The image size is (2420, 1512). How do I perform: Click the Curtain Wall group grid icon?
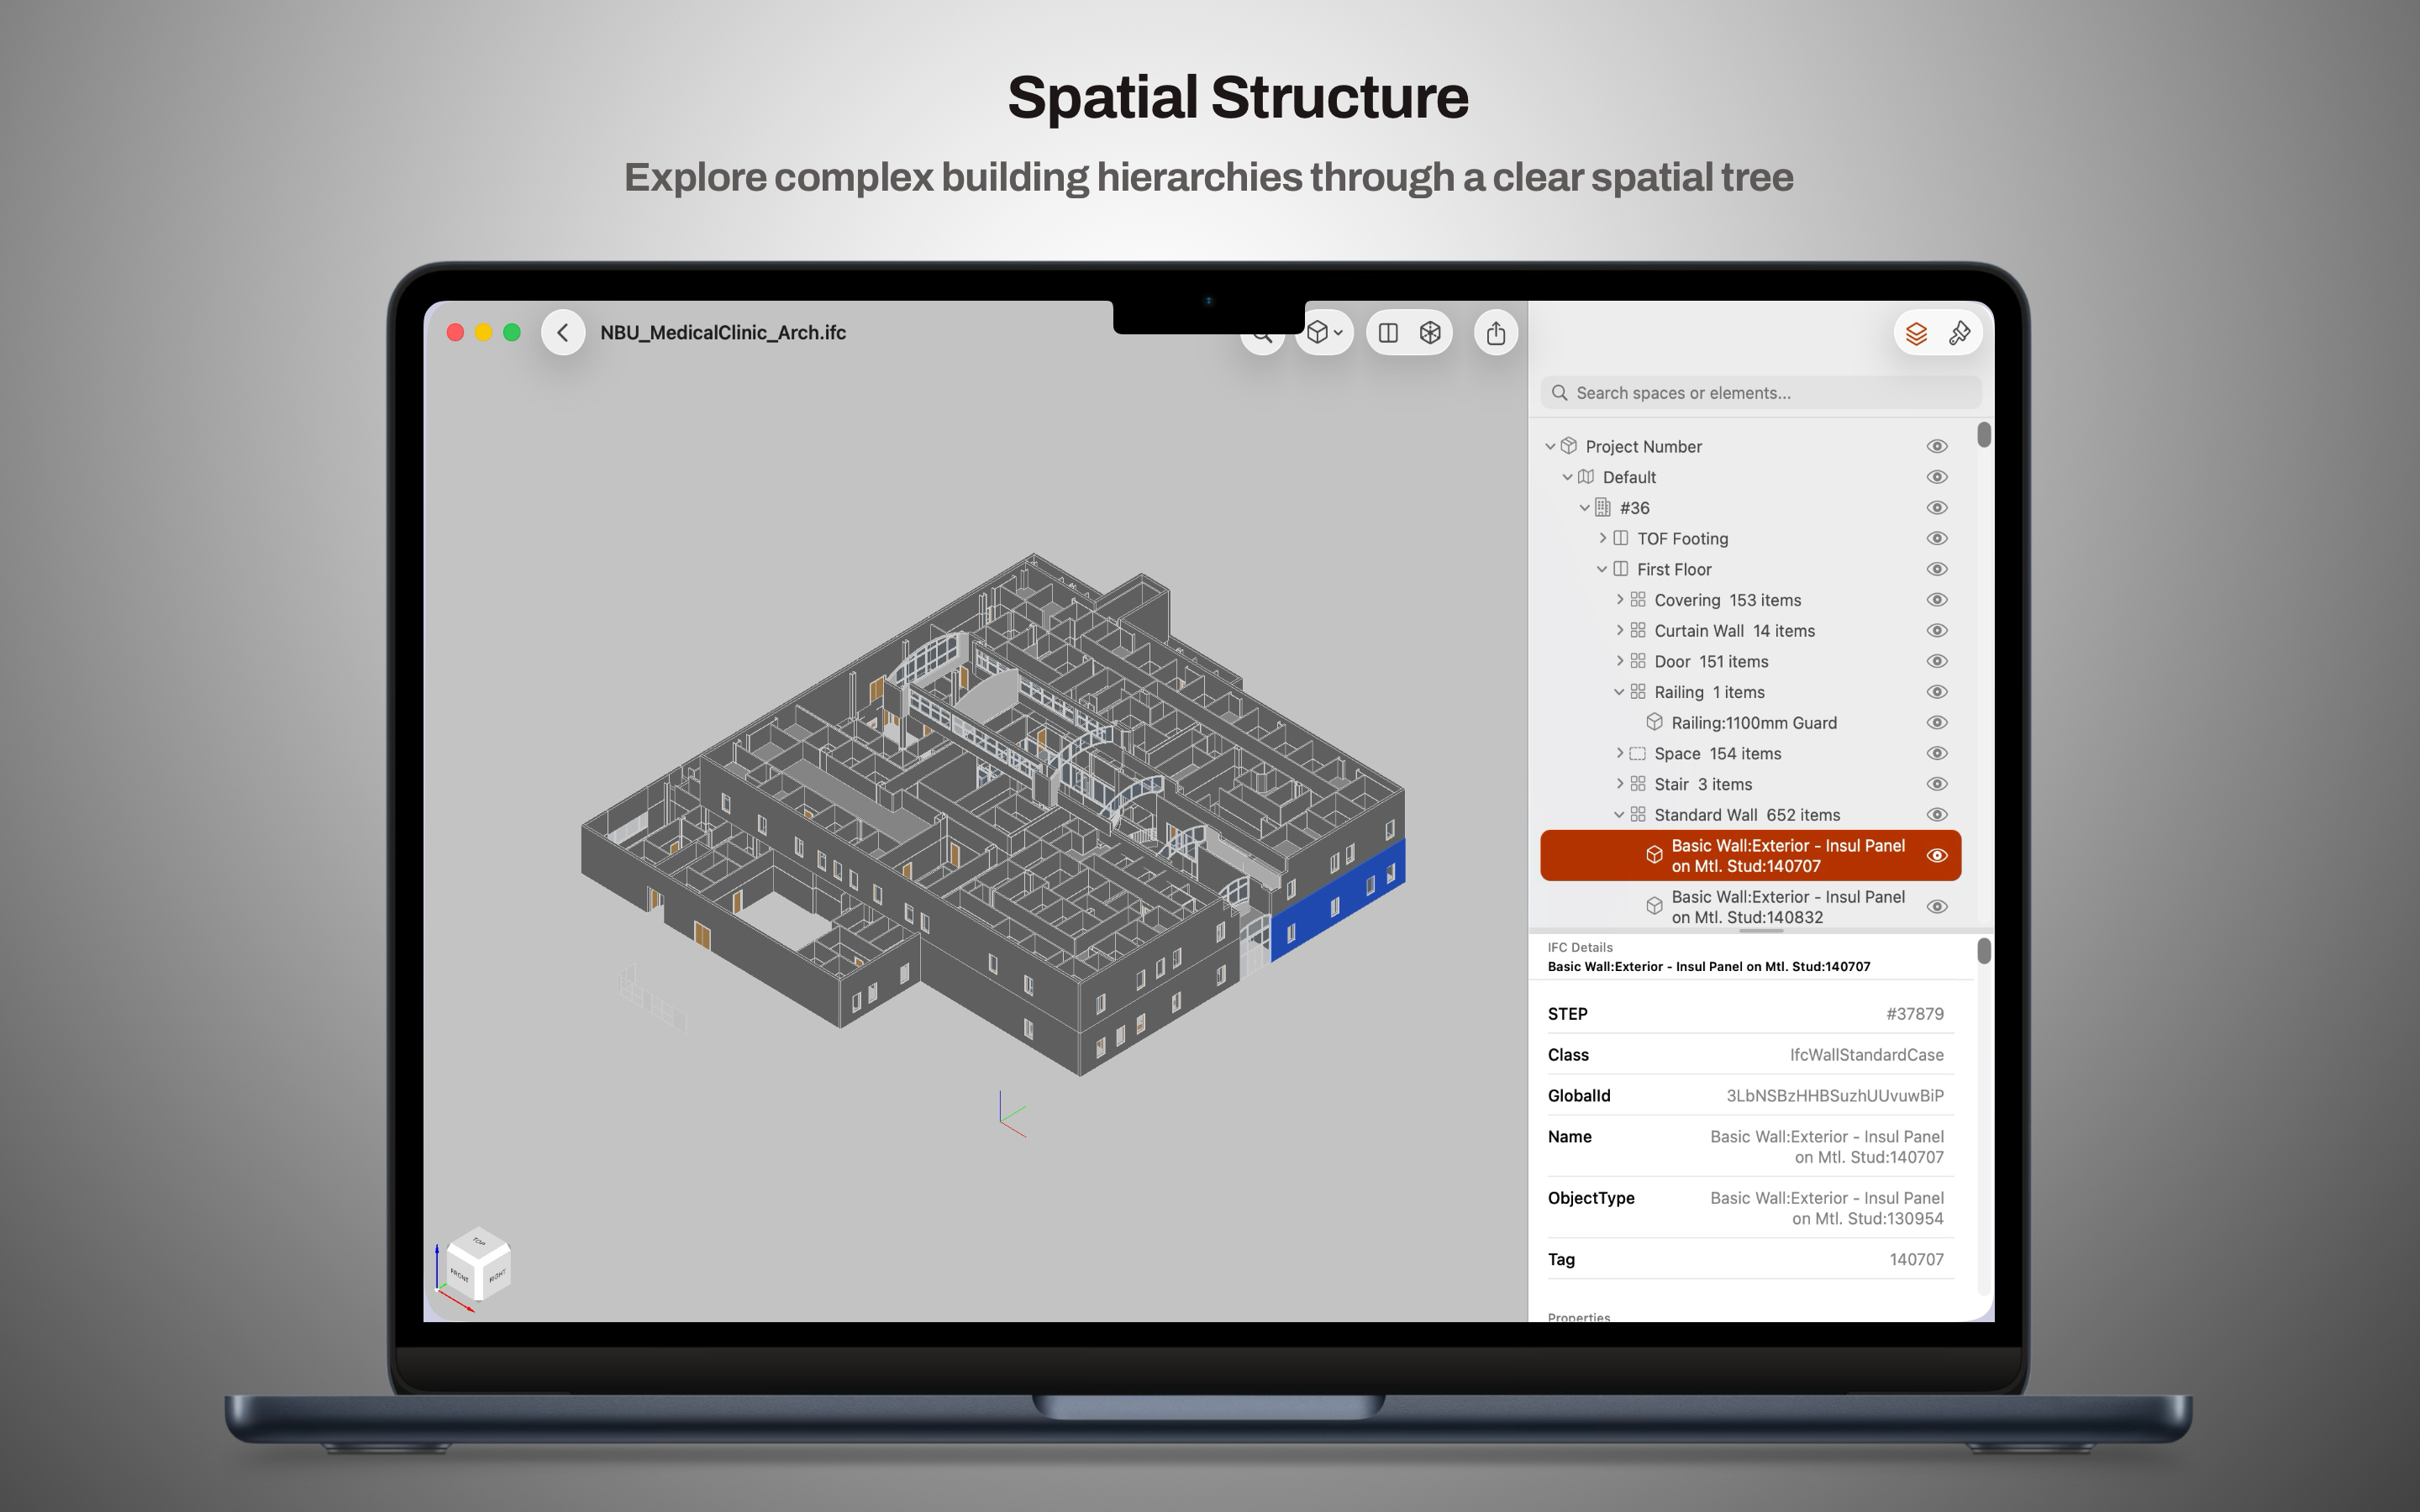1638,630
